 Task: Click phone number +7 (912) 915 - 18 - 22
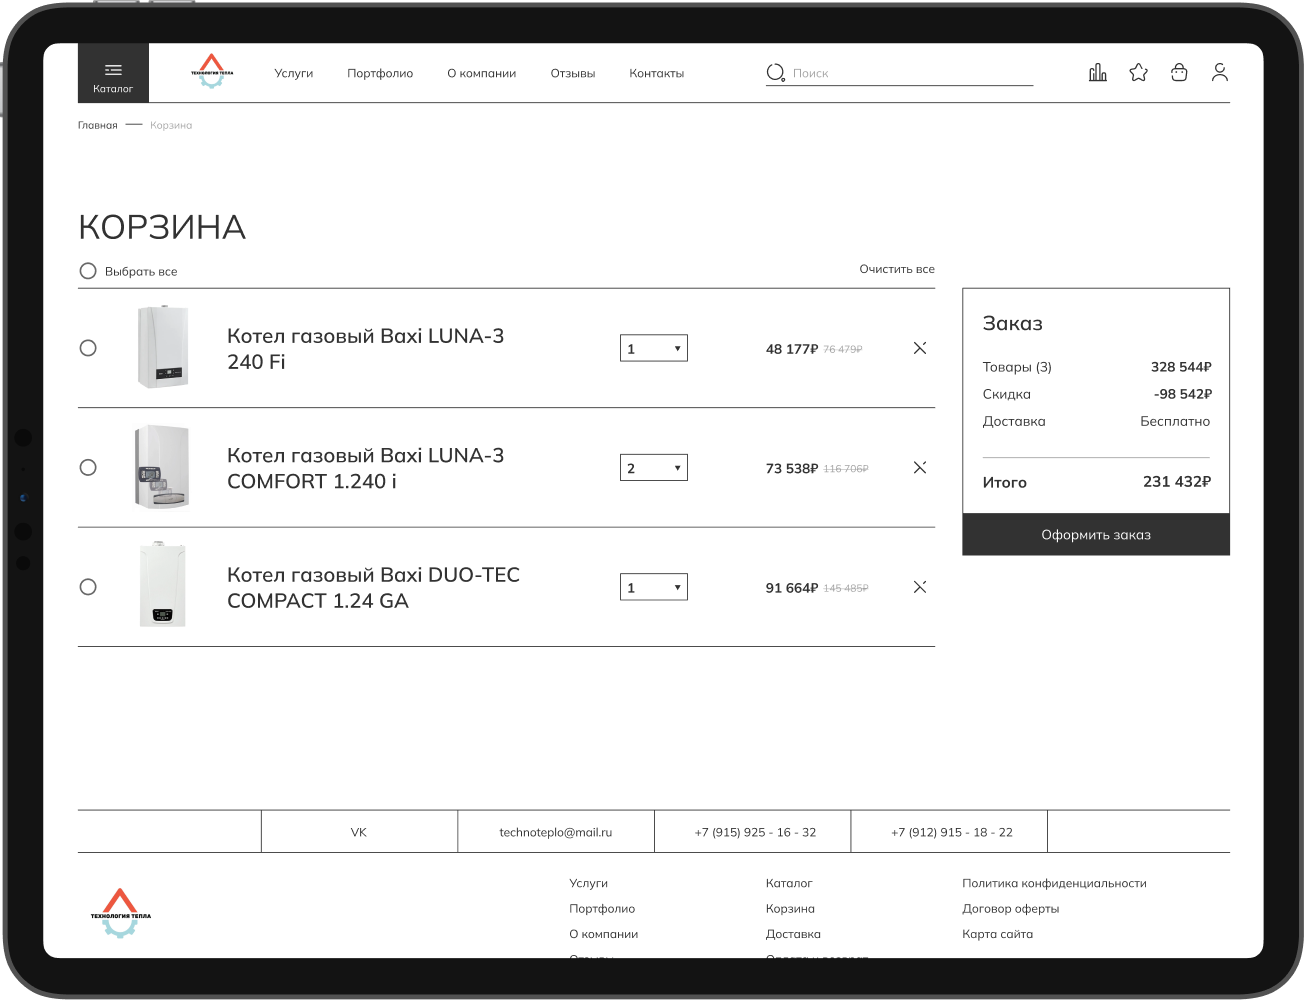coord(952,832)
